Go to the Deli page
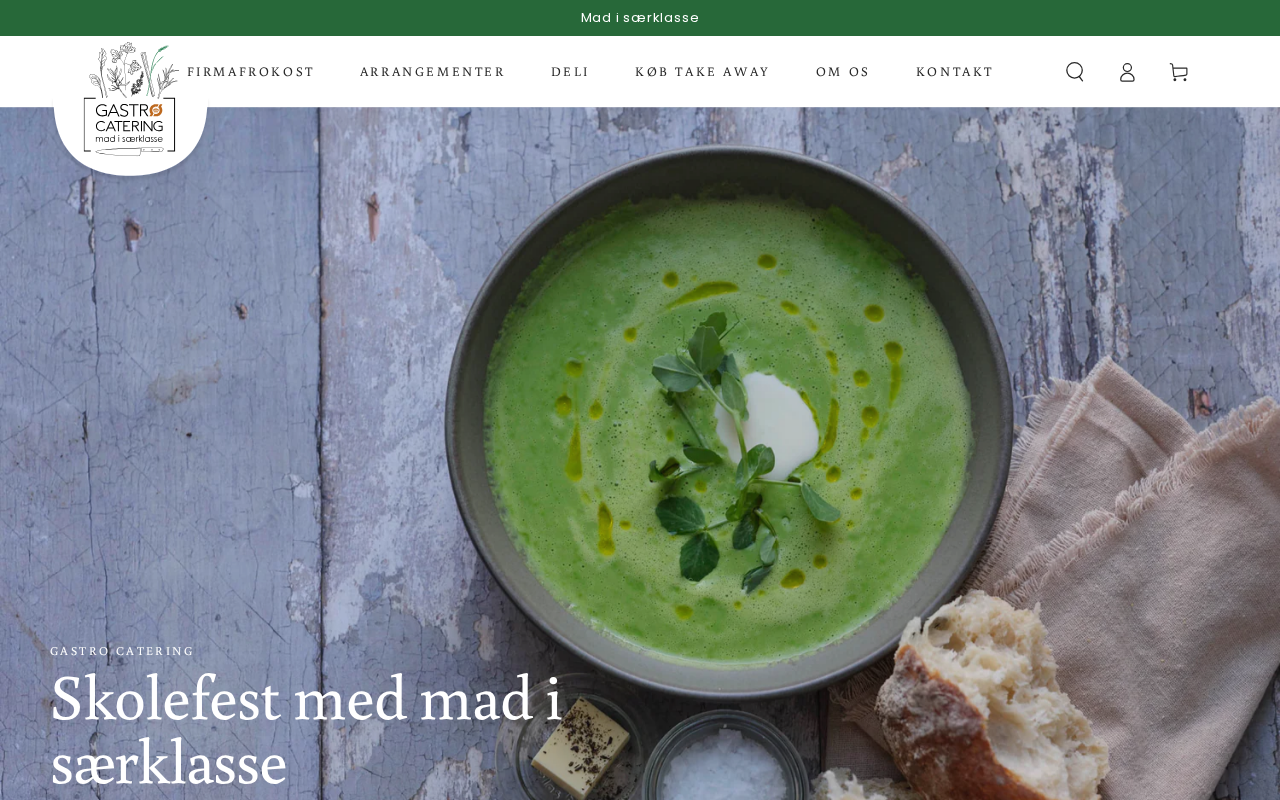The height and width of the screenshot is (800, 1280). pos(570,72)
